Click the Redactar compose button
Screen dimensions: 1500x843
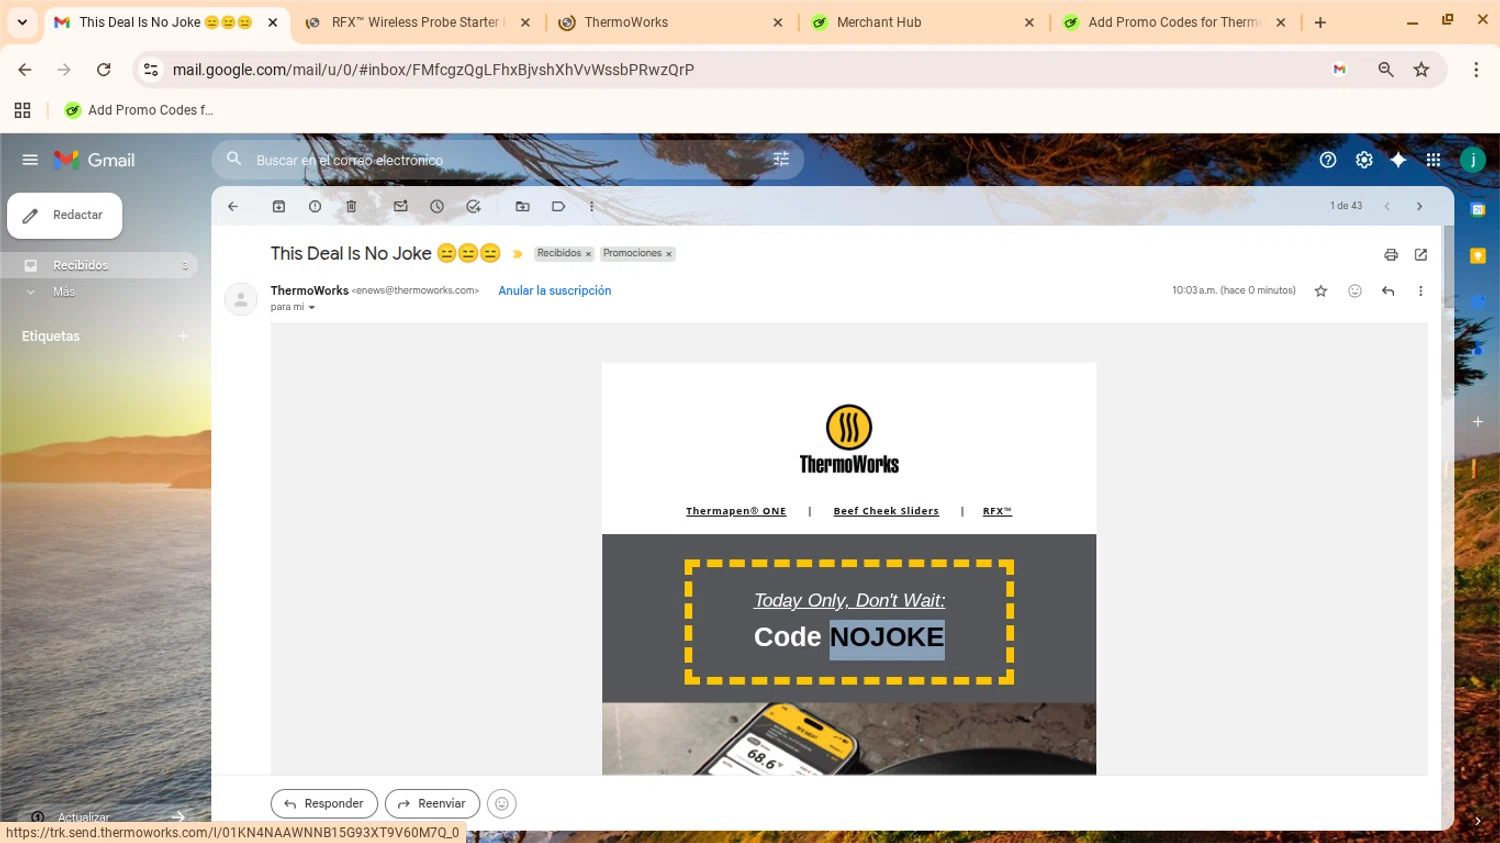(x=65, y=215)
